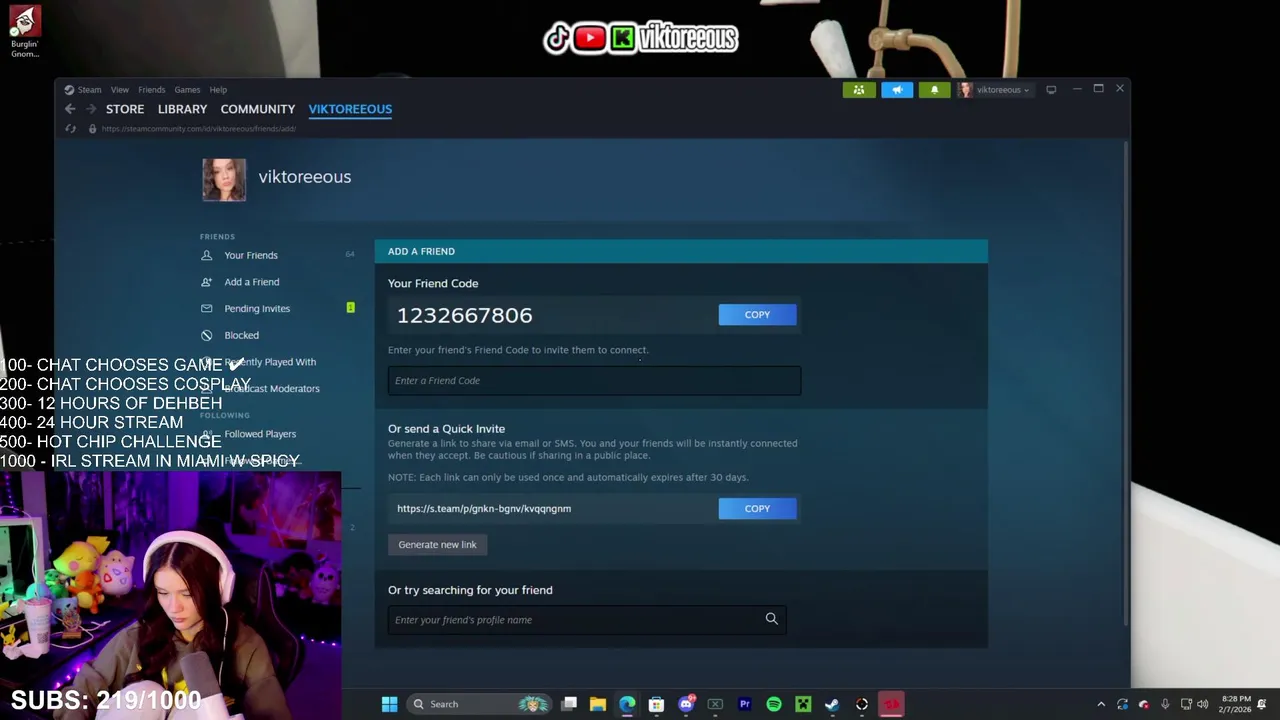Open Minecraft from the taskbar
The image size is (1280, 720).
pos(803,704)
